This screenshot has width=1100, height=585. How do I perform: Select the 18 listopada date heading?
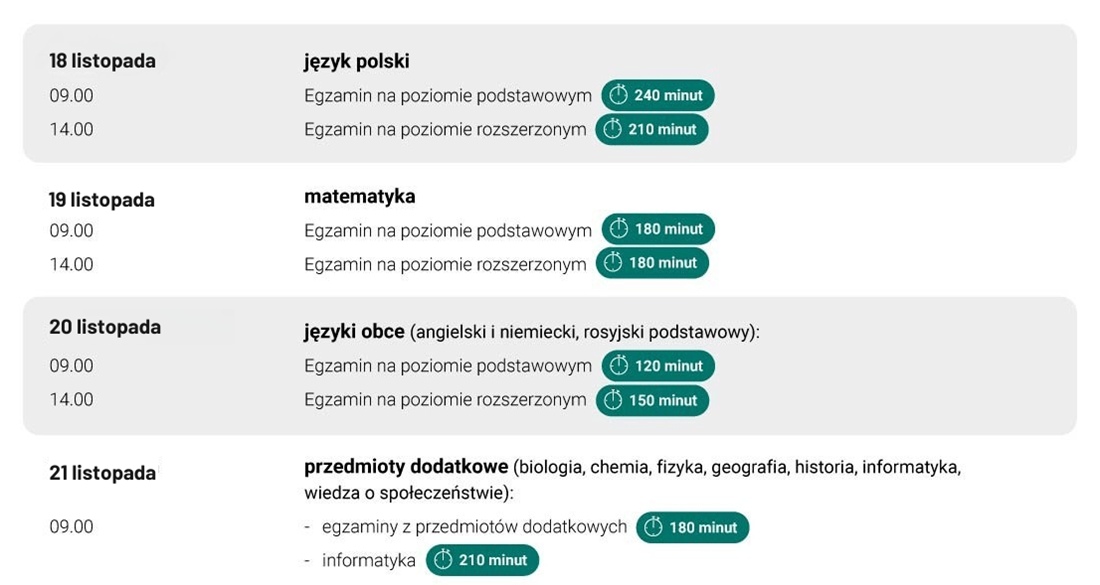102,61
